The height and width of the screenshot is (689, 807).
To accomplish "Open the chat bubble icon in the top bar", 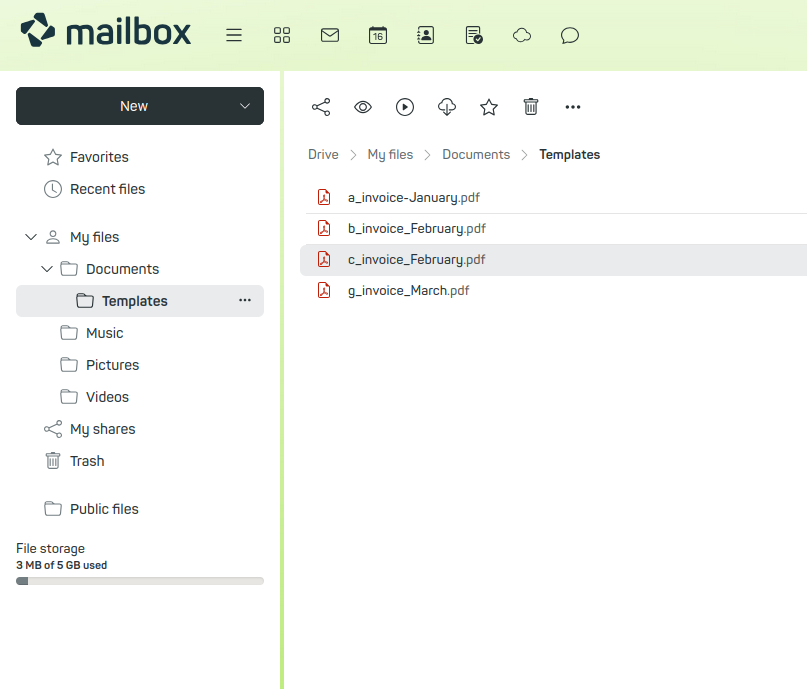I will (x=570, y=35).
